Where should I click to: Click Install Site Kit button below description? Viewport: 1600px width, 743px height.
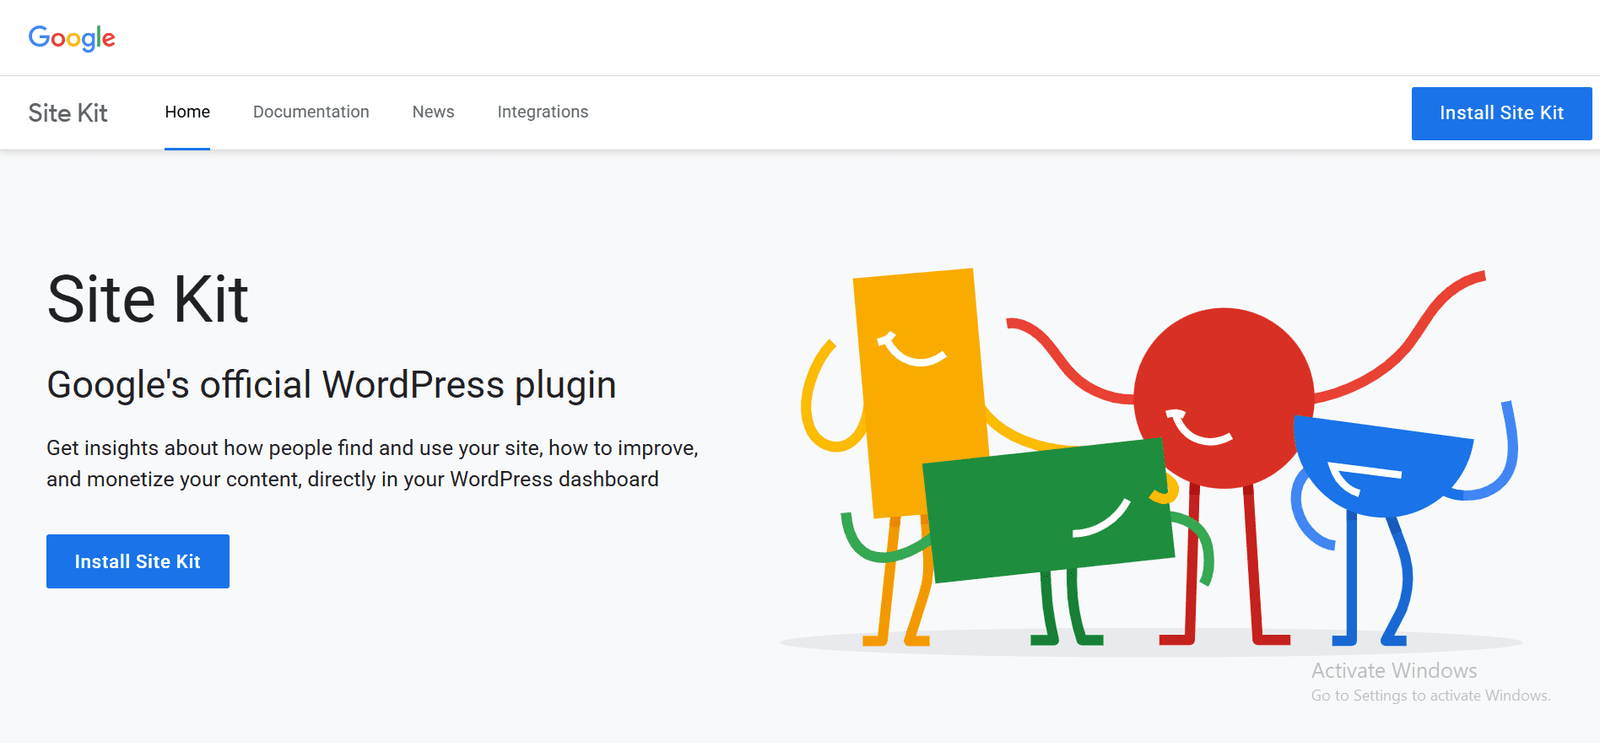tap(138, 561)
